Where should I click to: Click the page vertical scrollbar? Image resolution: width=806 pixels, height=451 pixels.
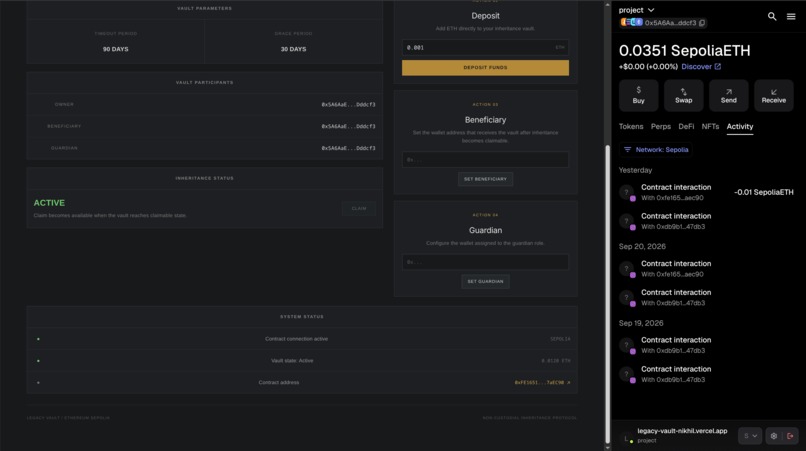pyautogui.click(x=607, y=293)
